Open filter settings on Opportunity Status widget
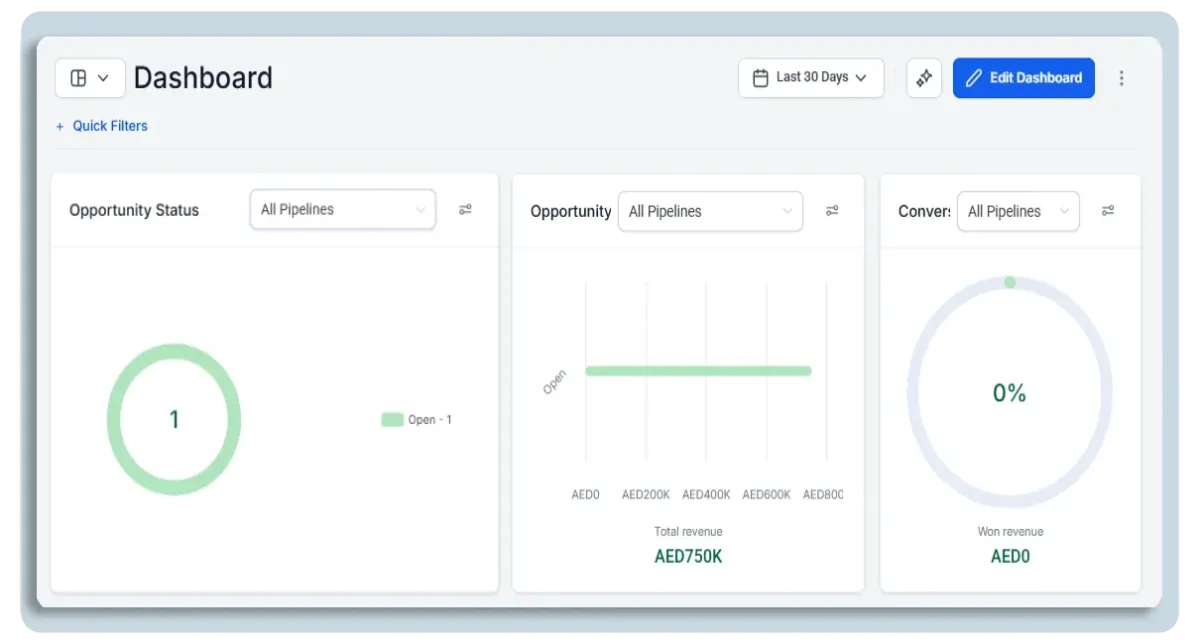1200x644 pixels. [466, 209]
